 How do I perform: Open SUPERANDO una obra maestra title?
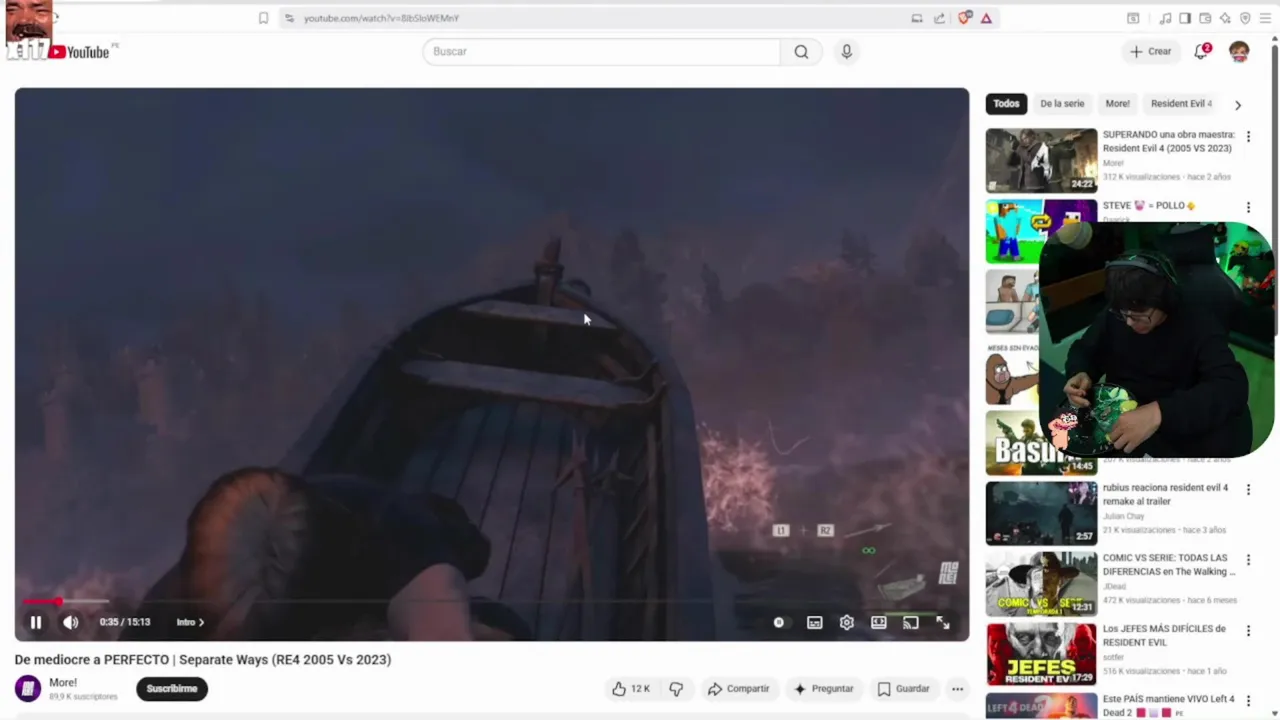(1168, 141)
